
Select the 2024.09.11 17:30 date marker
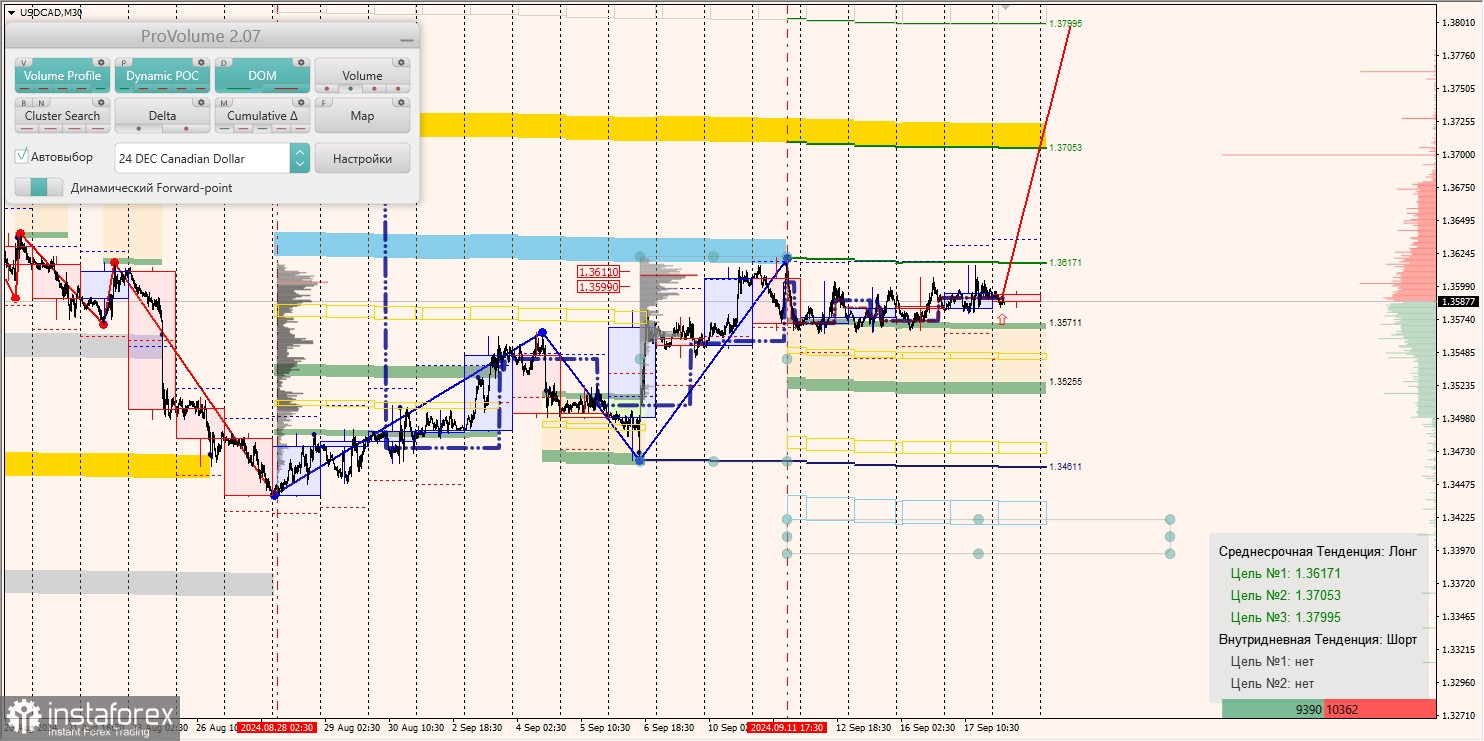(x=788, y=728)
